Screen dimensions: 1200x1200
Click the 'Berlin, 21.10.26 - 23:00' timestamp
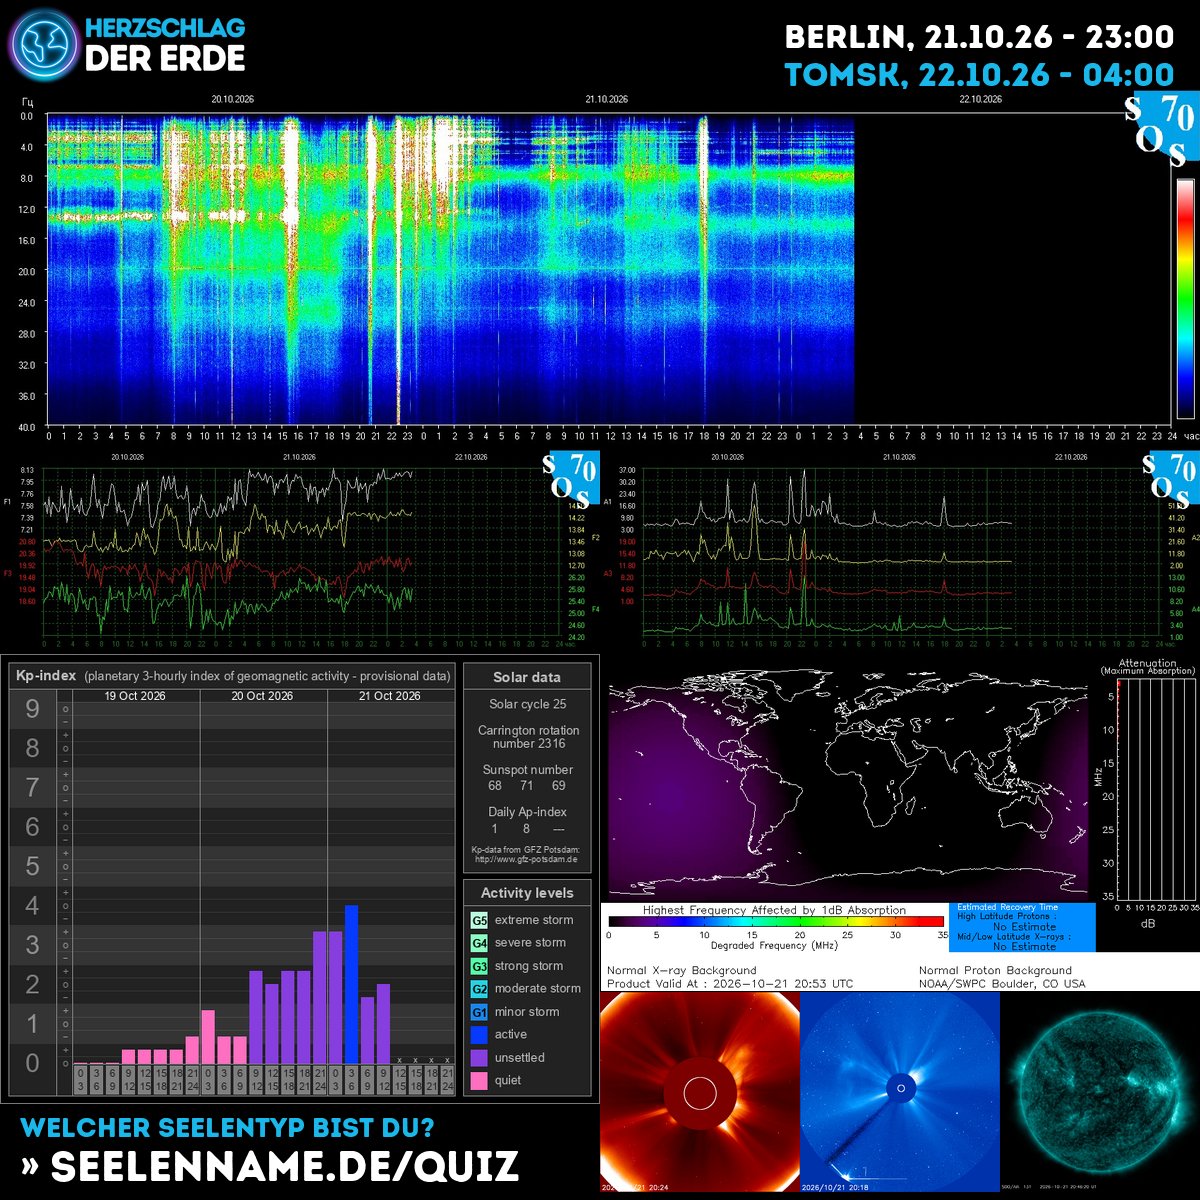979,37
